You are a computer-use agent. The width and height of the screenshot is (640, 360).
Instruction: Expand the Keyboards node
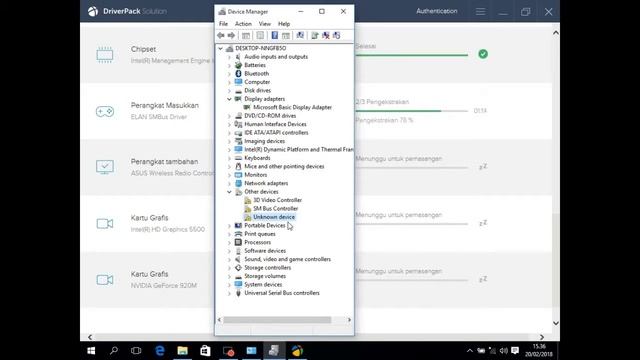click(229, 158)
